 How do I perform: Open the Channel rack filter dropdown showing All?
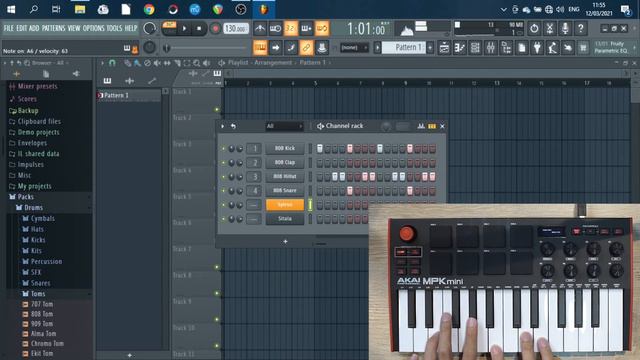[x=284, y=126]
